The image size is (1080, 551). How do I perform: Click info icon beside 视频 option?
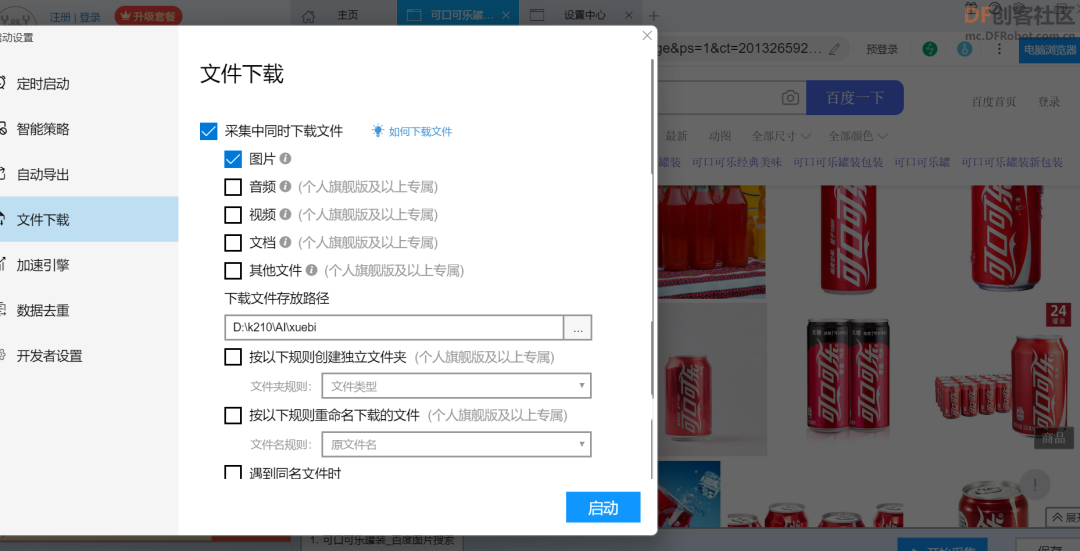coord(285,215)
